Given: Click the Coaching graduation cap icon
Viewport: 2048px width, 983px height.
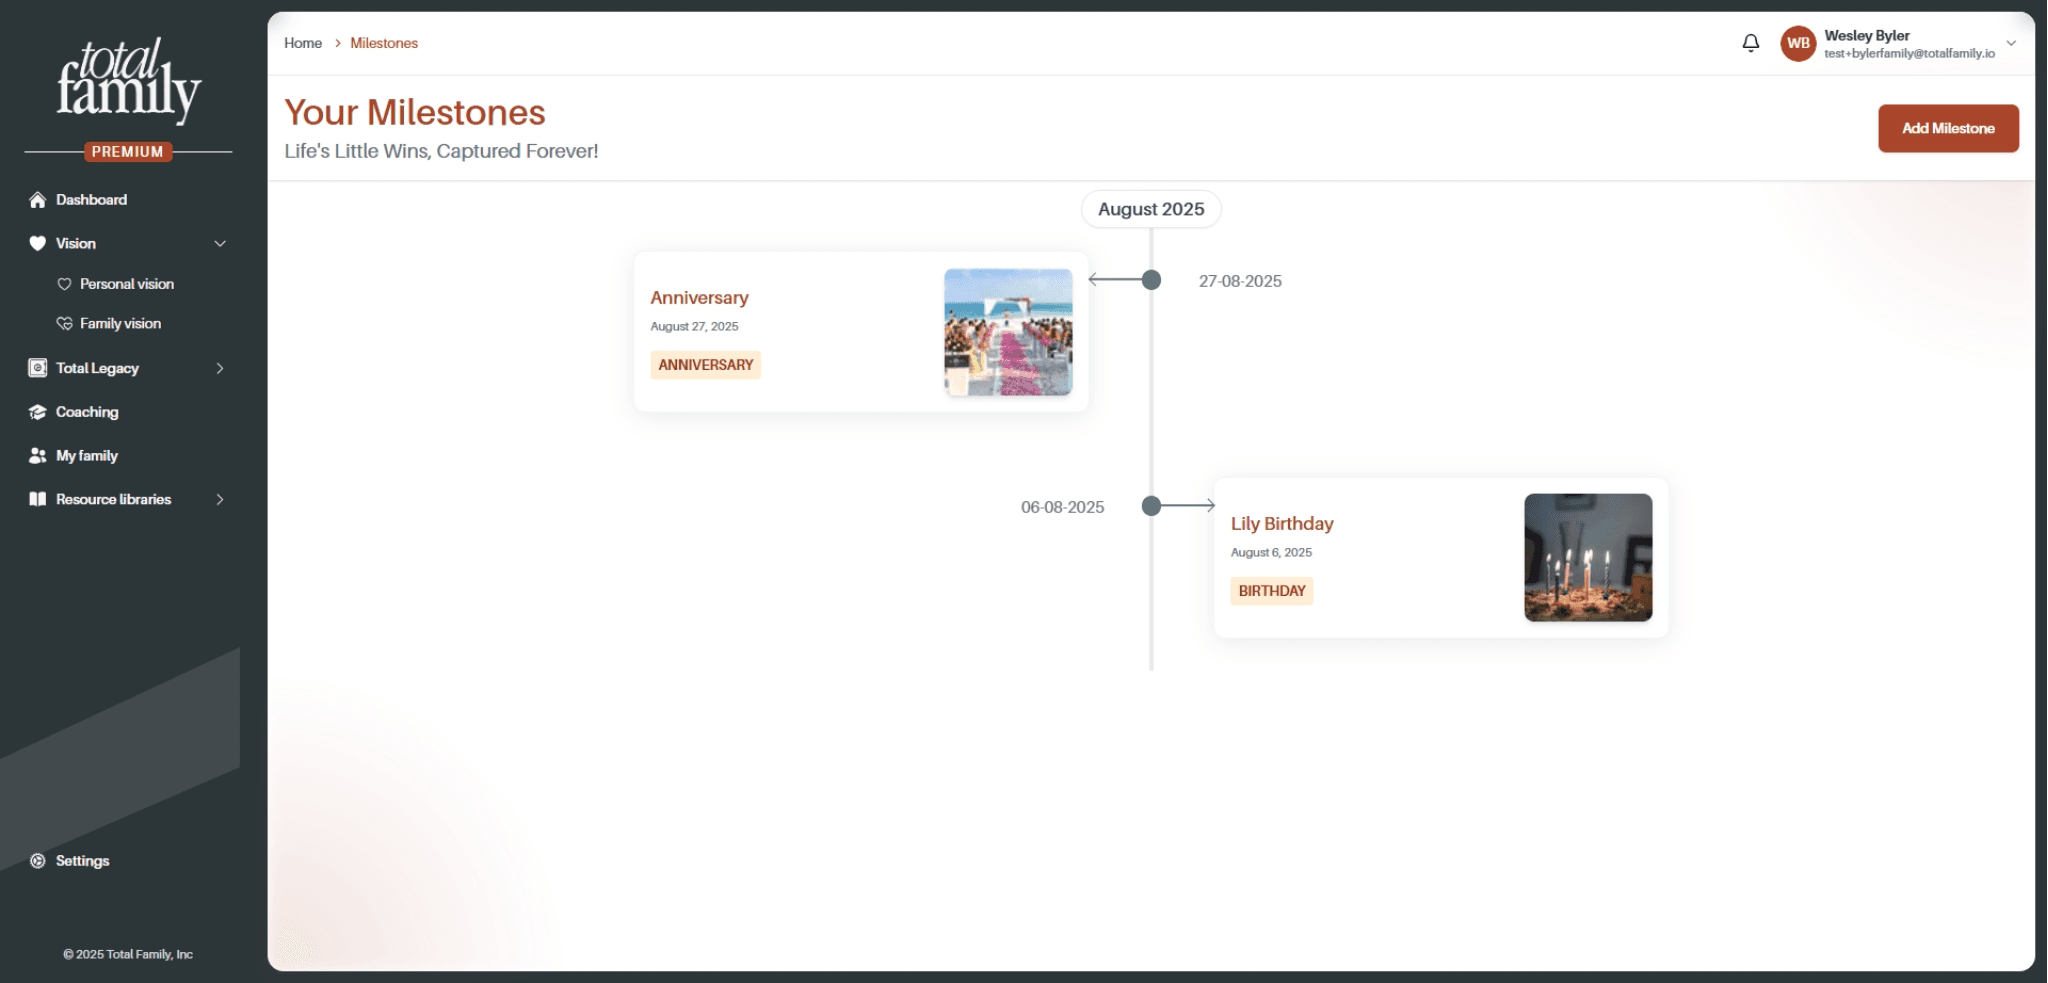Looking at the screenshot, I should pyautogui.click(x=38, y=412).
